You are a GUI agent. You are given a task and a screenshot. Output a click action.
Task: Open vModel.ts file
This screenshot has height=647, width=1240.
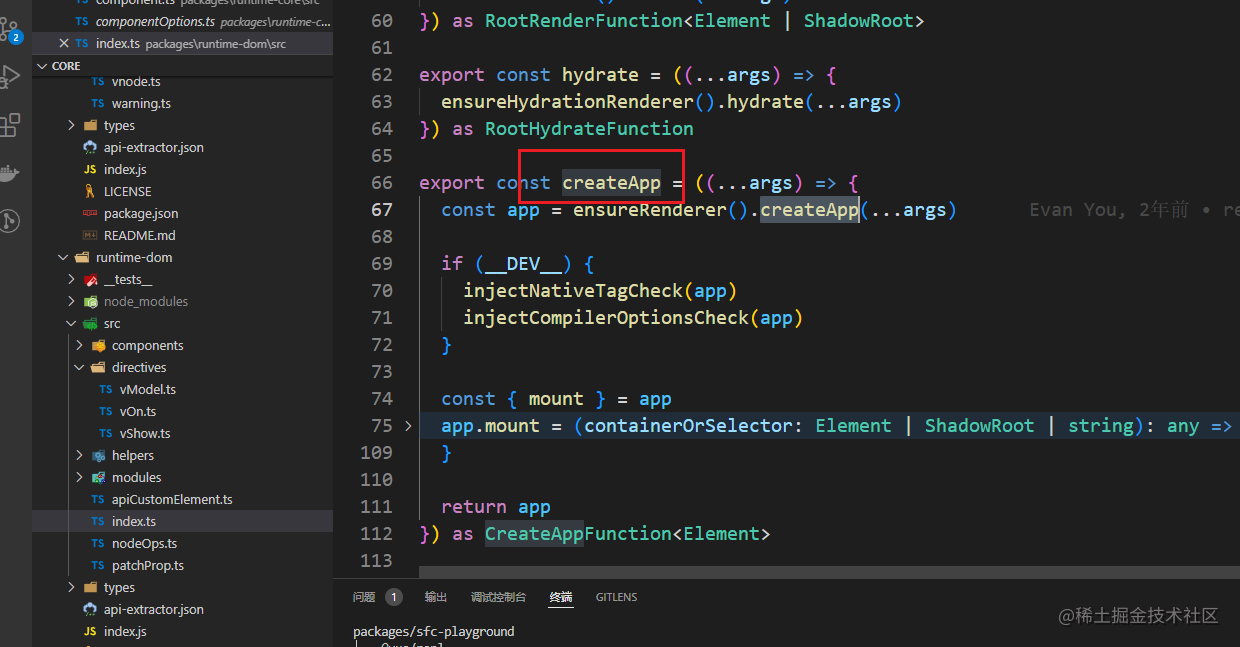point(148,390)
